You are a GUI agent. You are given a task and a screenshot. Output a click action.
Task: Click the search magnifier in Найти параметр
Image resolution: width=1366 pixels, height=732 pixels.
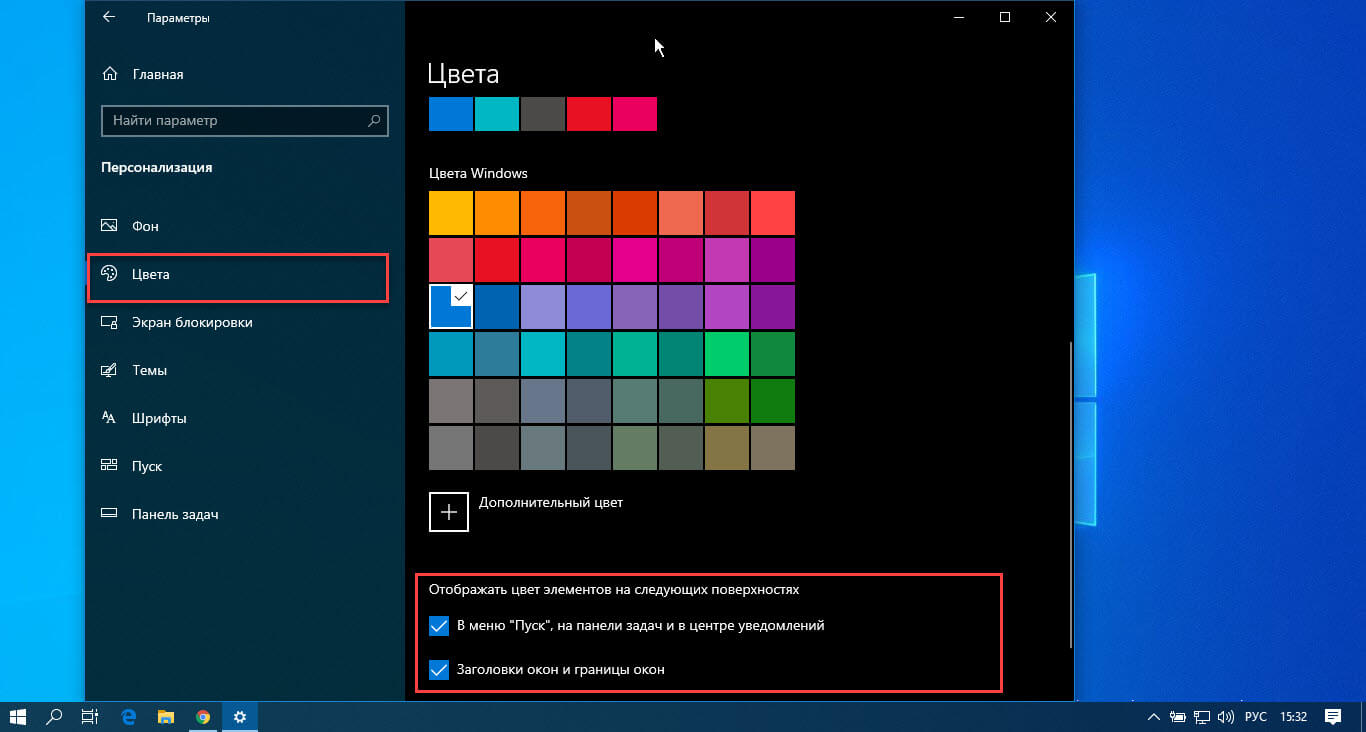[374, 120]
